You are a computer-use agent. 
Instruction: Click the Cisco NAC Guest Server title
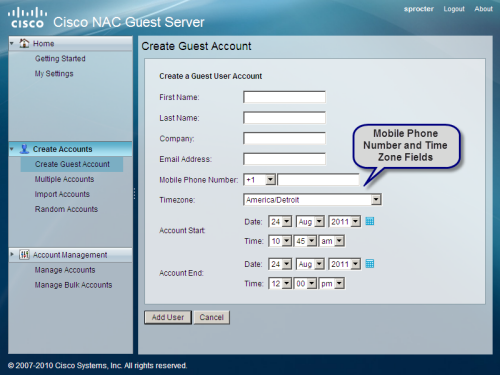(x=129, y=22)
